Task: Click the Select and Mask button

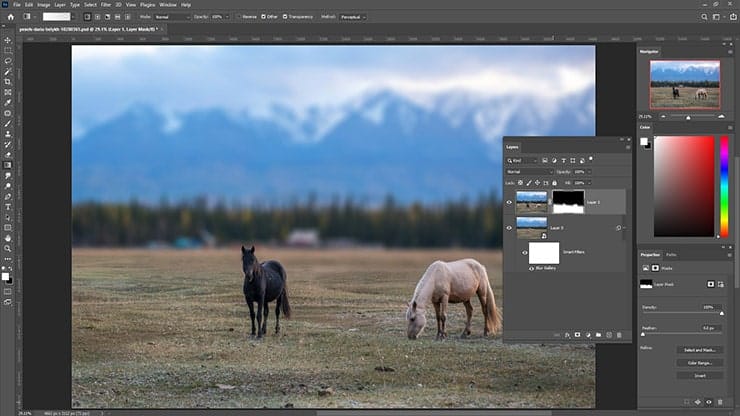Action: pos(699,350)
